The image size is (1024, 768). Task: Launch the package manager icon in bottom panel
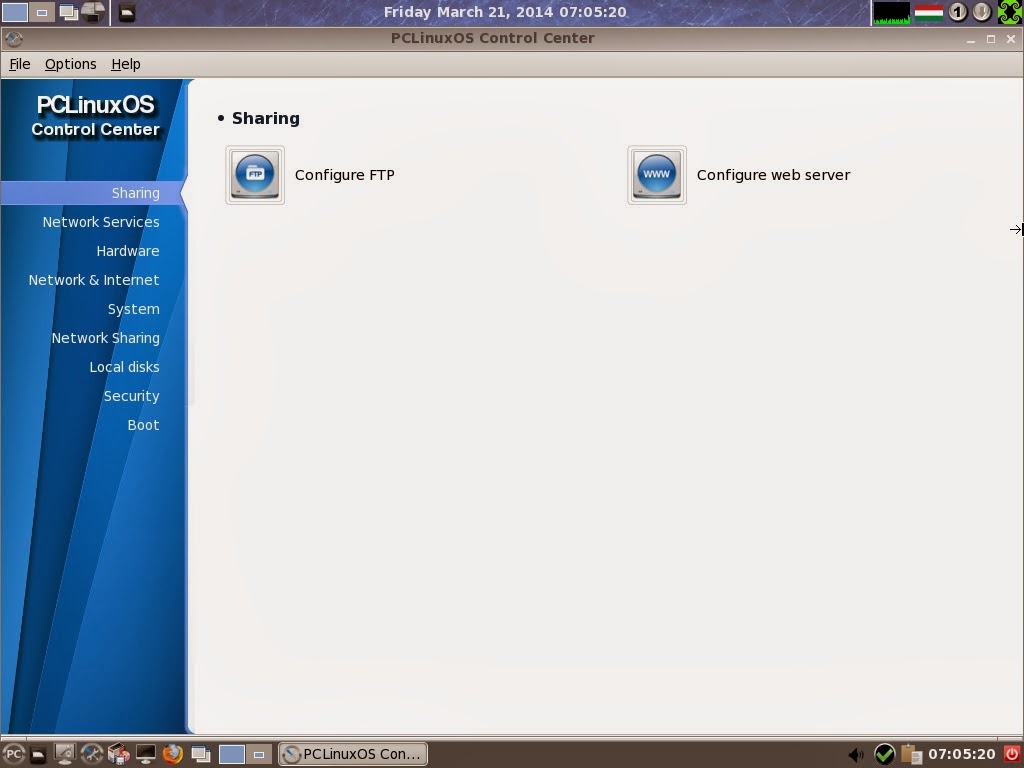[119, 754]
